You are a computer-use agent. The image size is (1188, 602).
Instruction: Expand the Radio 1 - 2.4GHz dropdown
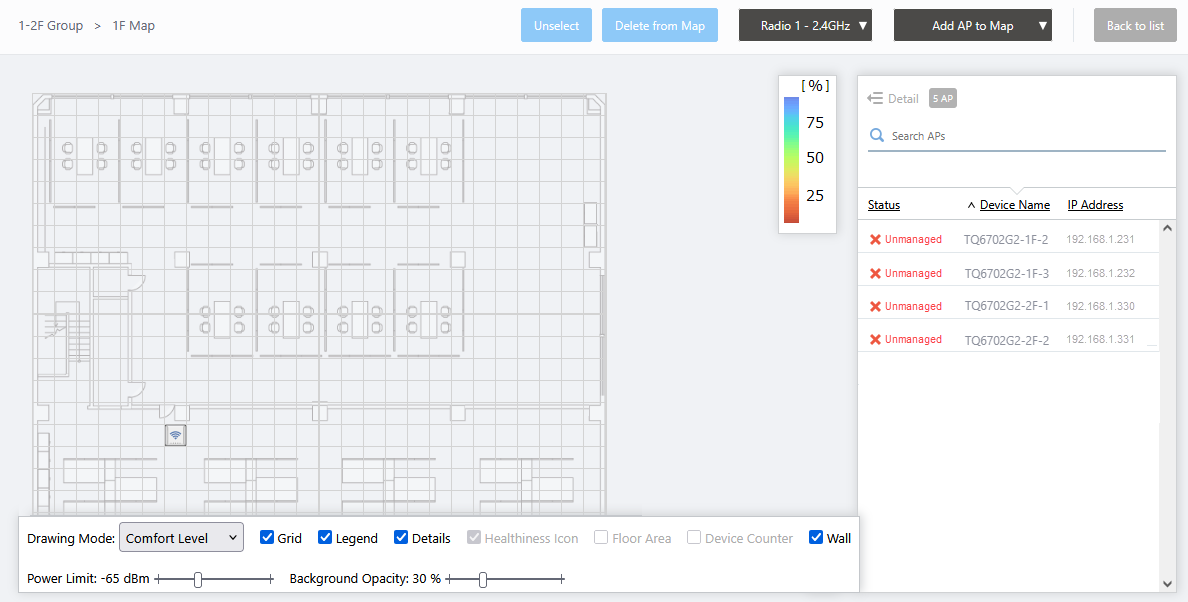click(805, 26)
